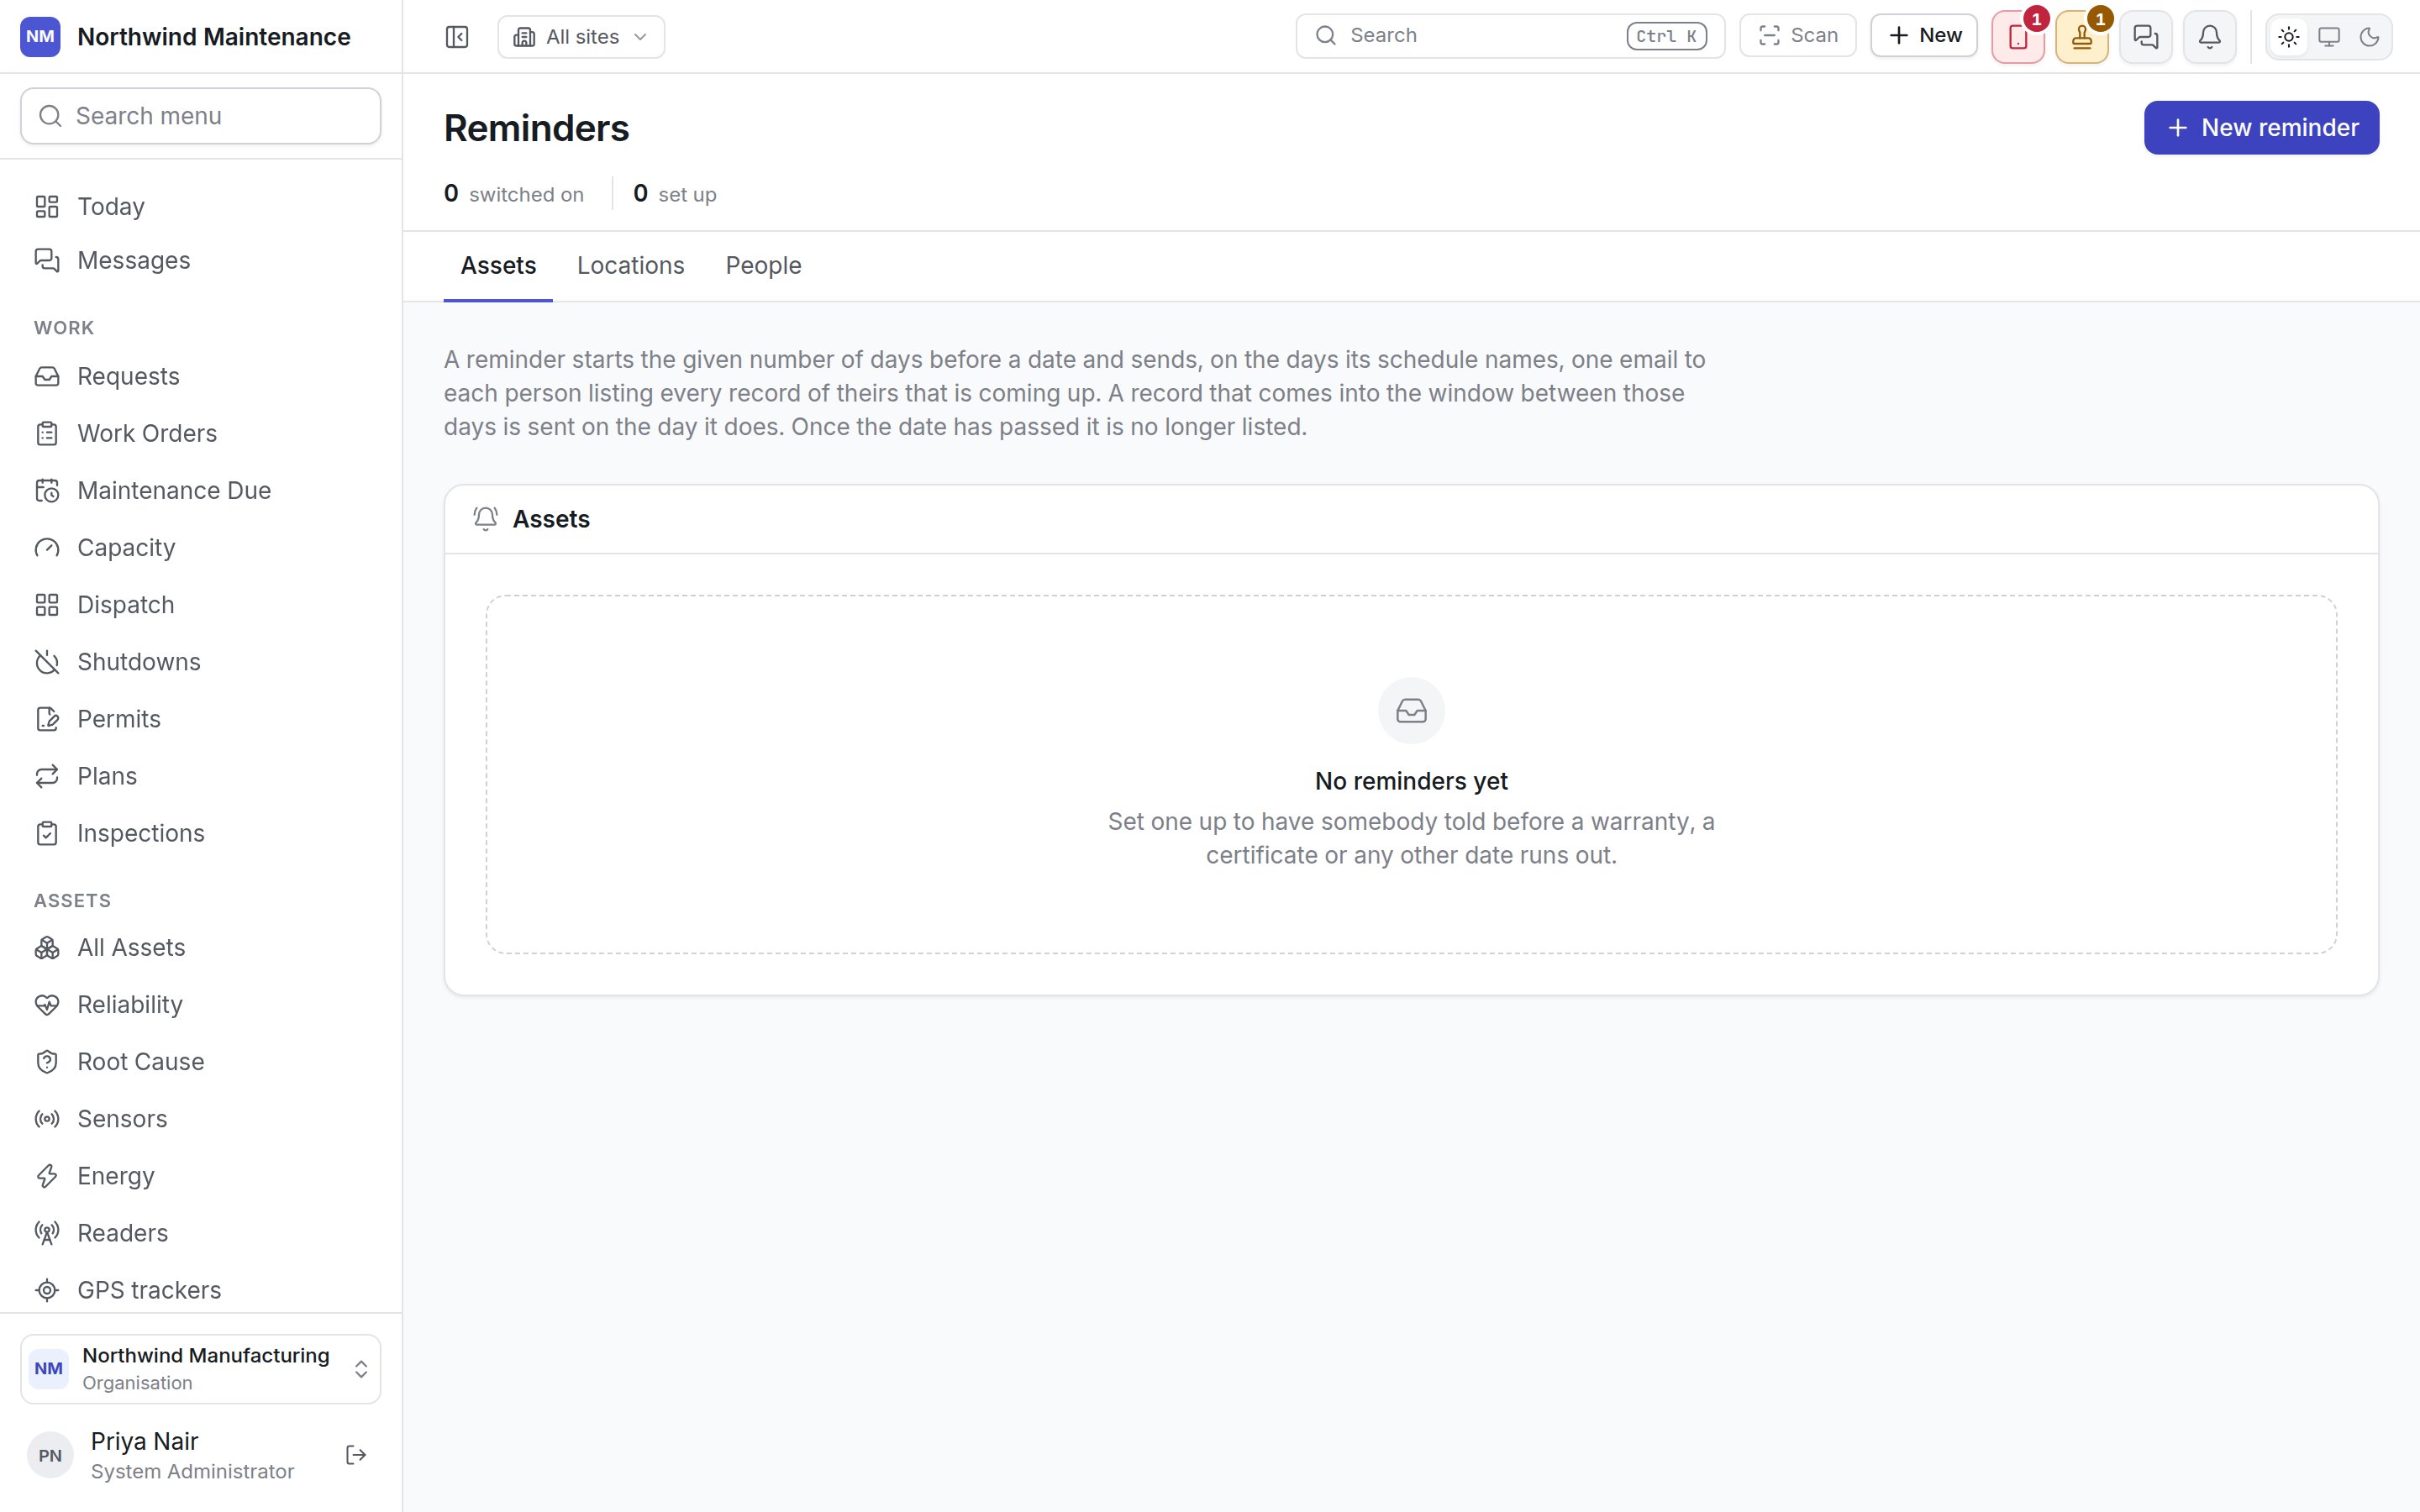Open Work Orders in the sidebar
Screen dimensions: 2420x1512
coord(201,433)
